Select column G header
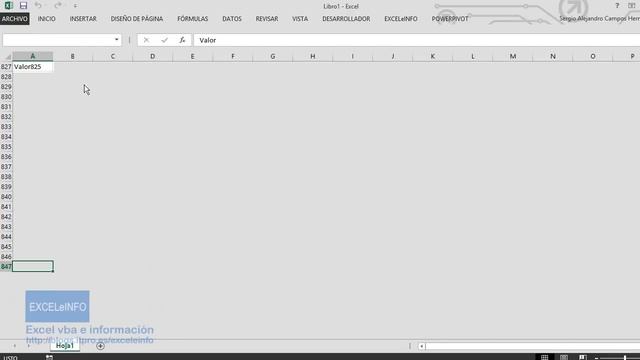640x360 pixels. point(273,56)
